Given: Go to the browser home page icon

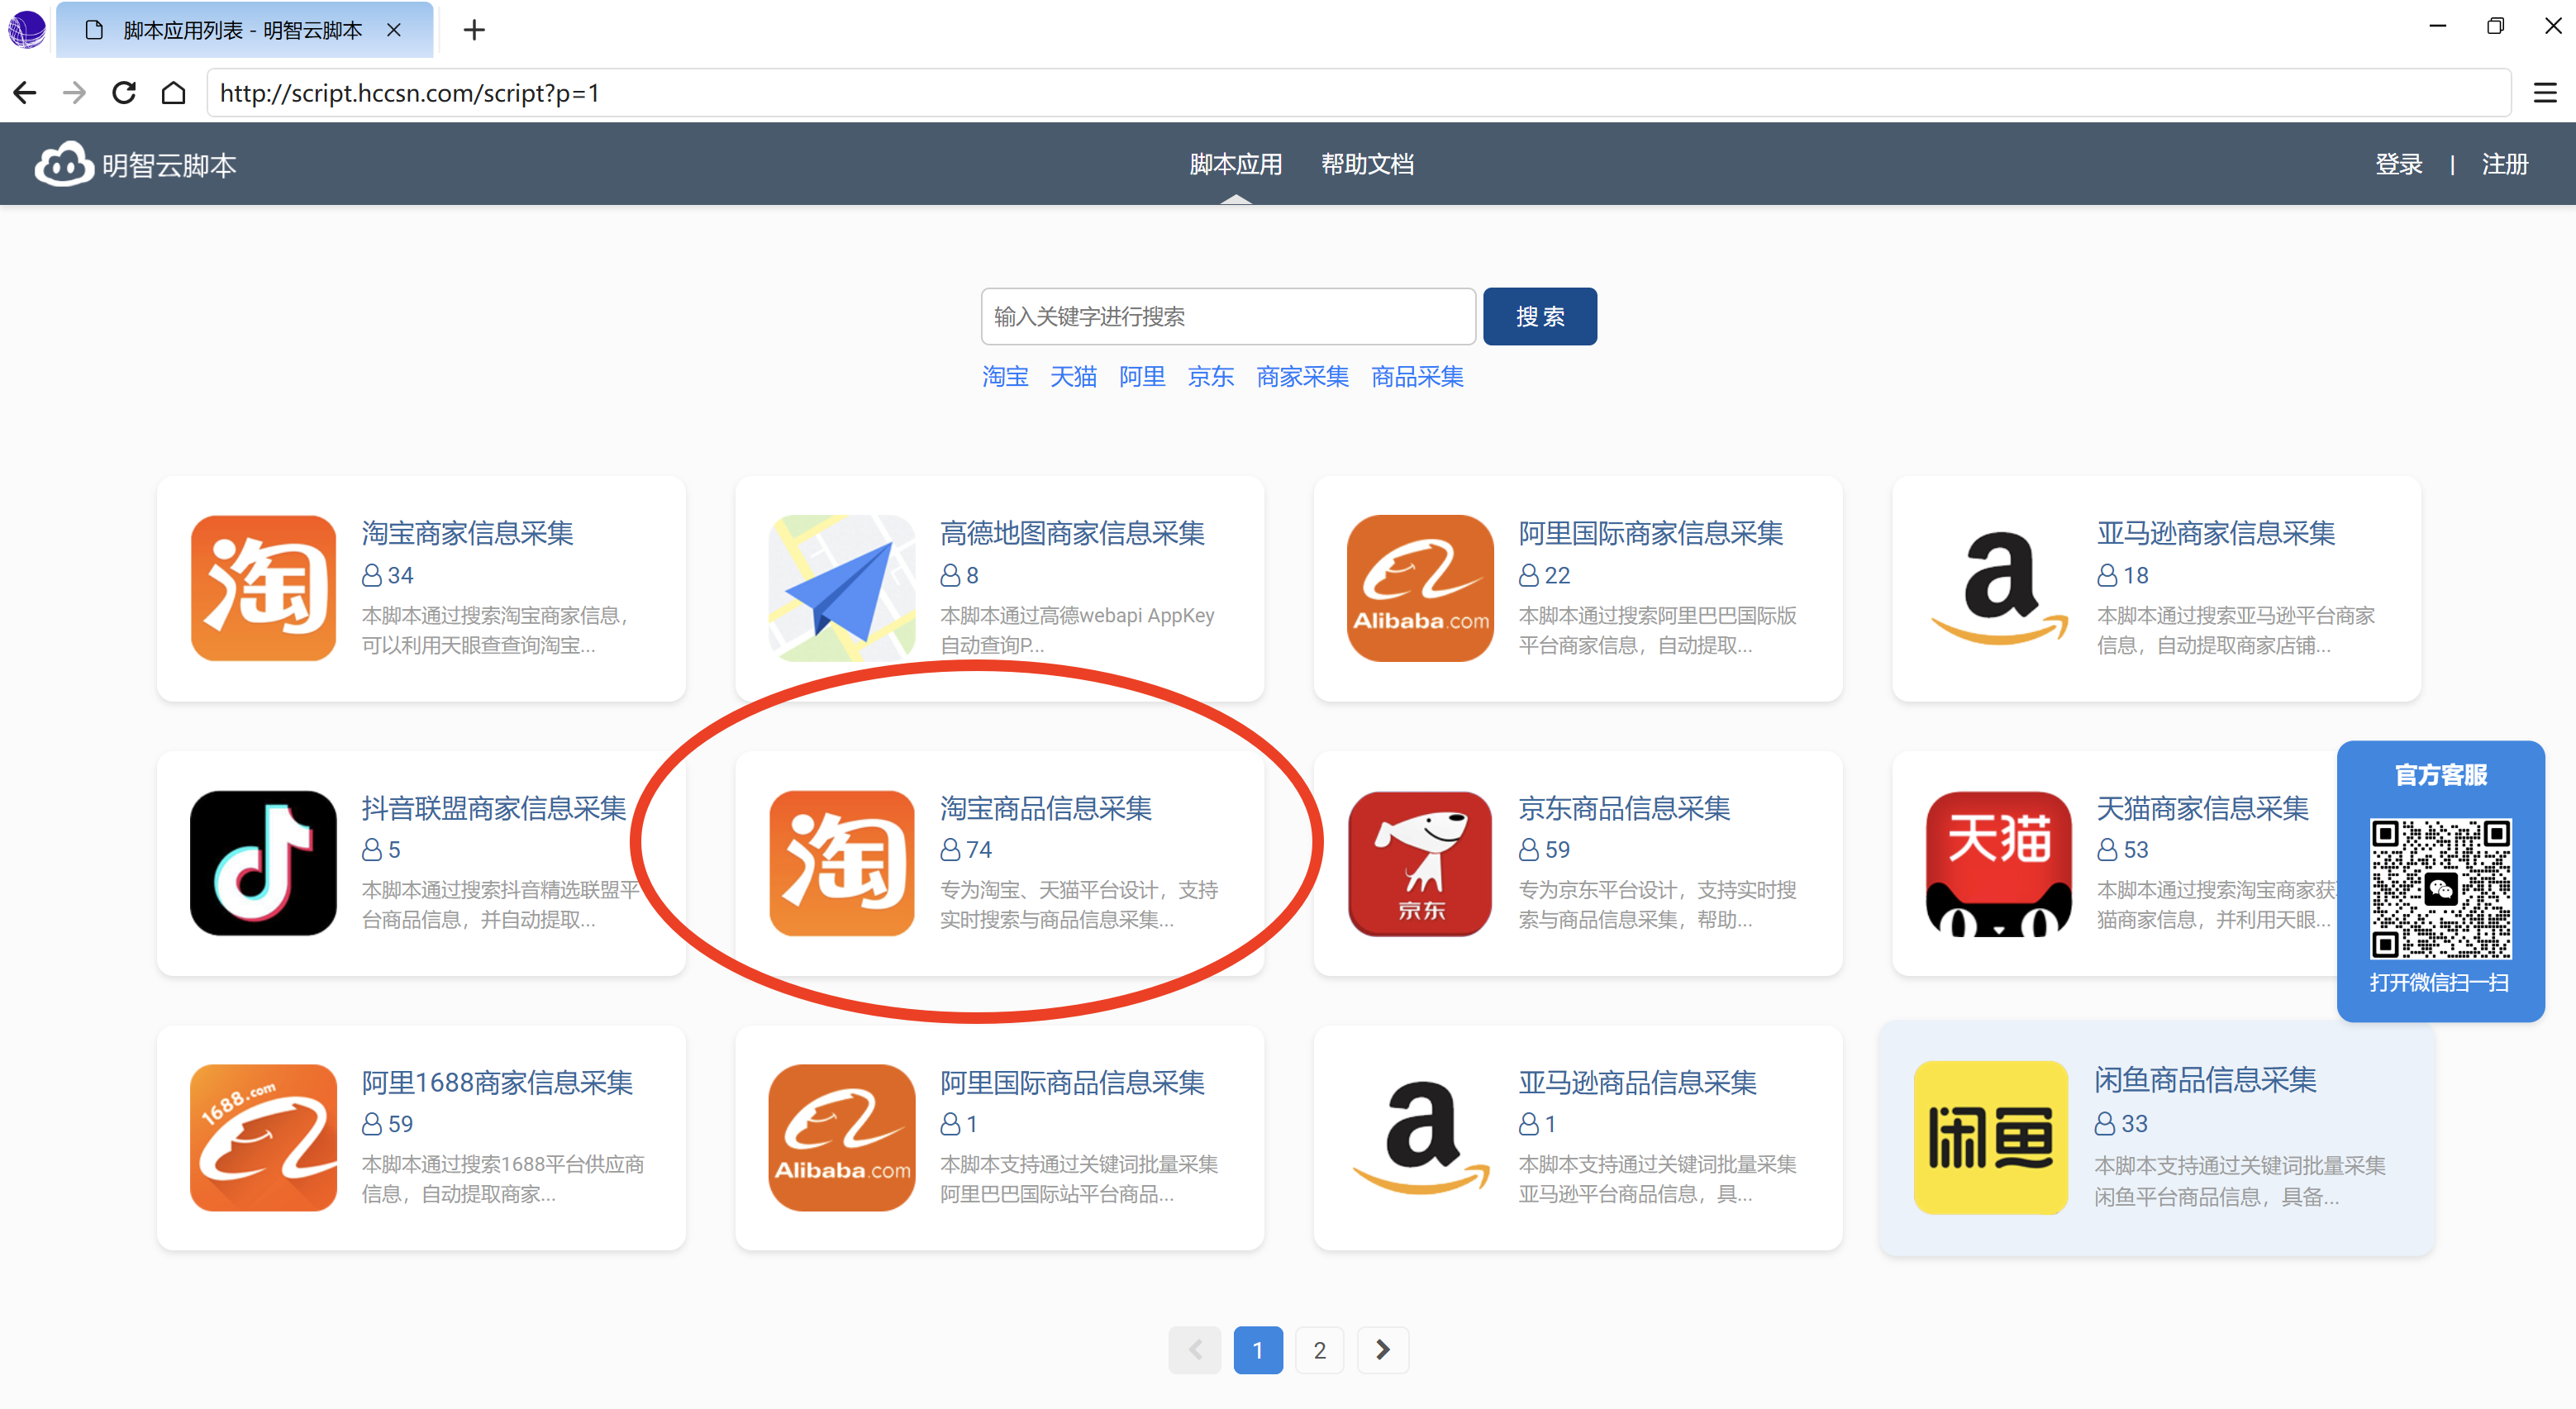Looking at the screenshot, I should 174,93.
